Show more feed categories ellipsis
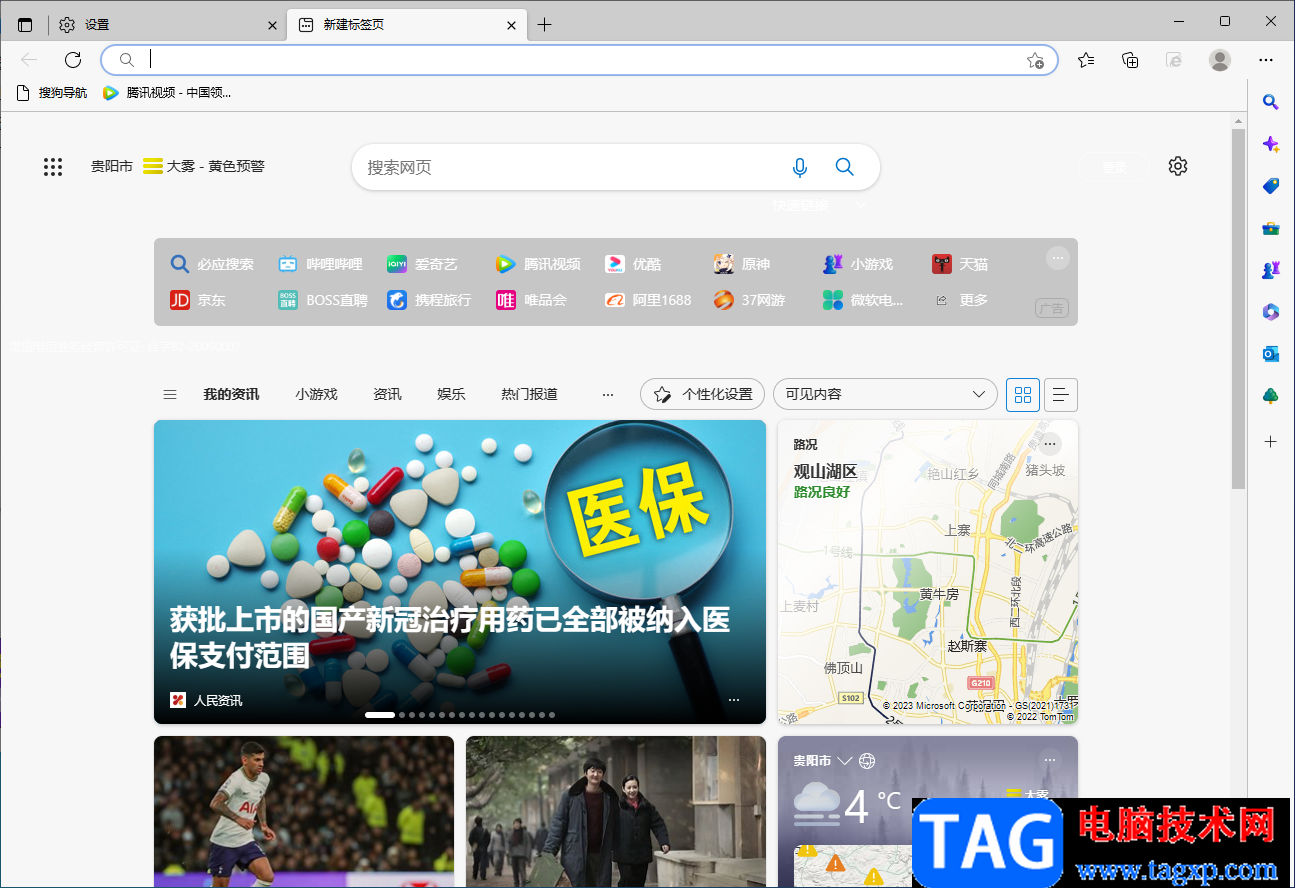1295x888 pixels. 608,394
